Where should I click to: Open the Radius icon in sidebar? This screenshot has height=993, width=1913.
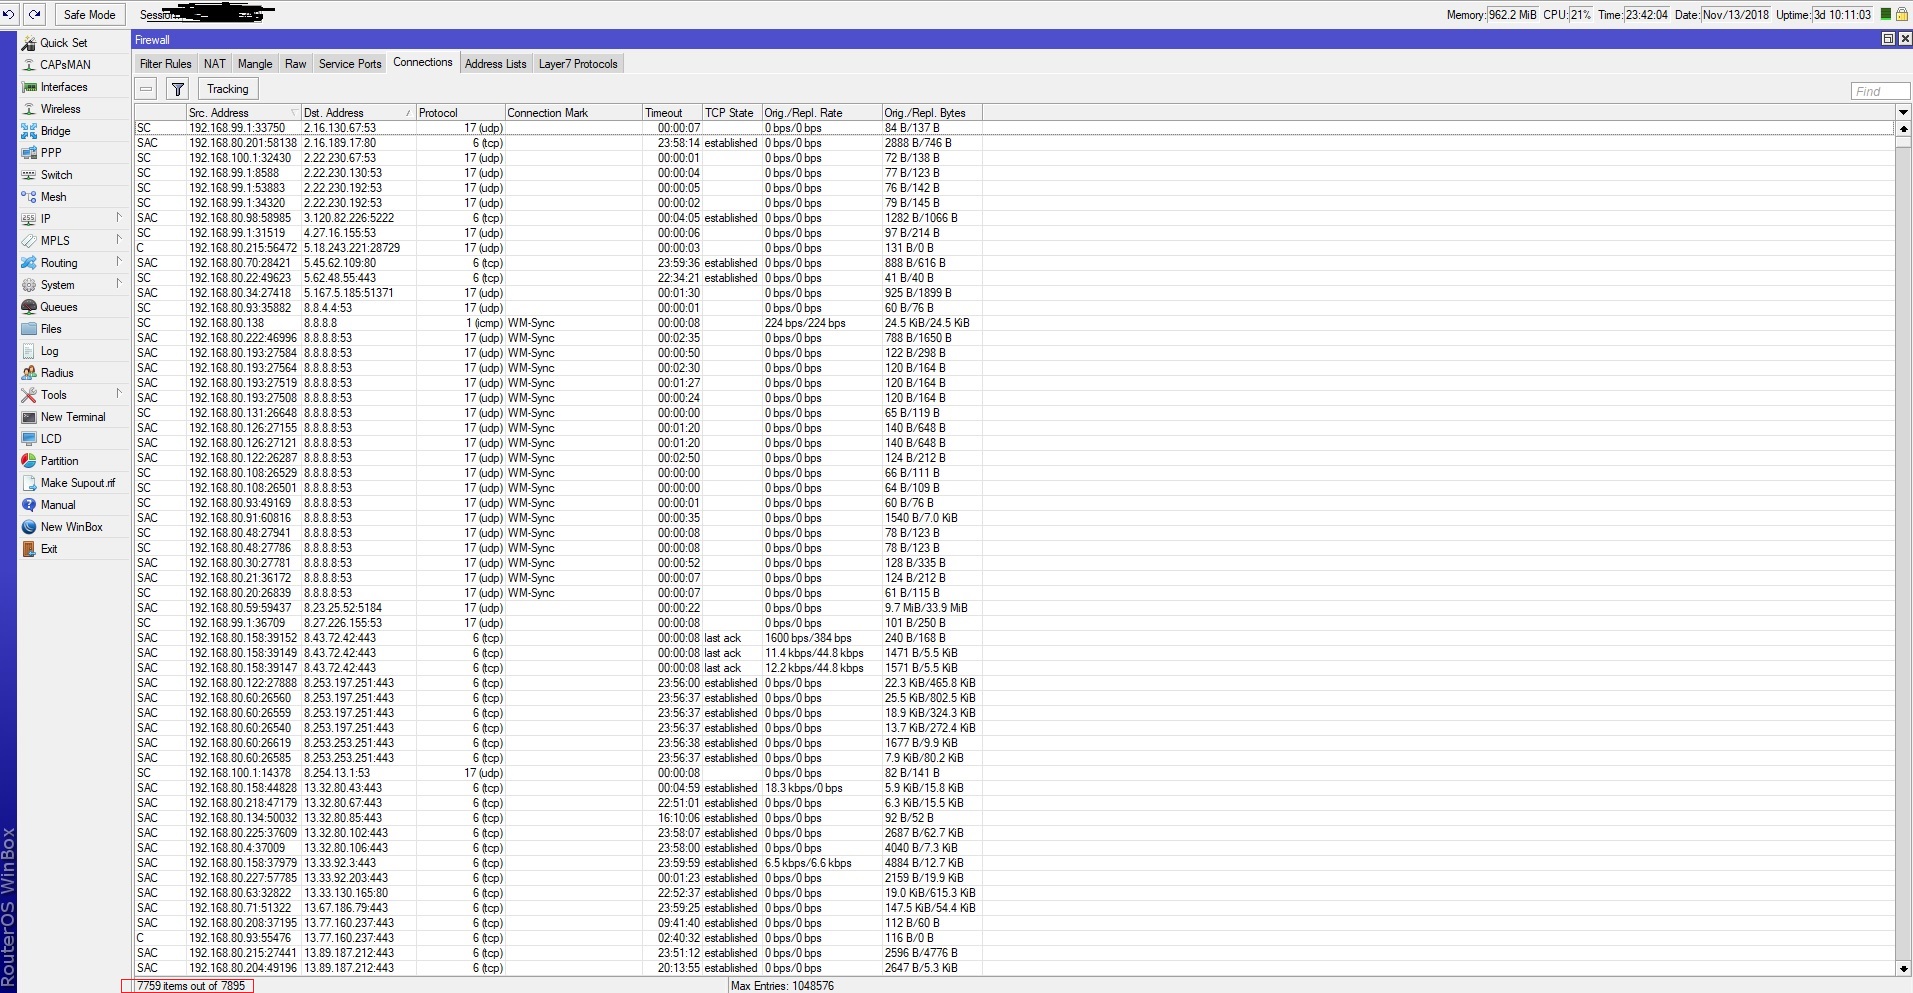click(29, 373)
